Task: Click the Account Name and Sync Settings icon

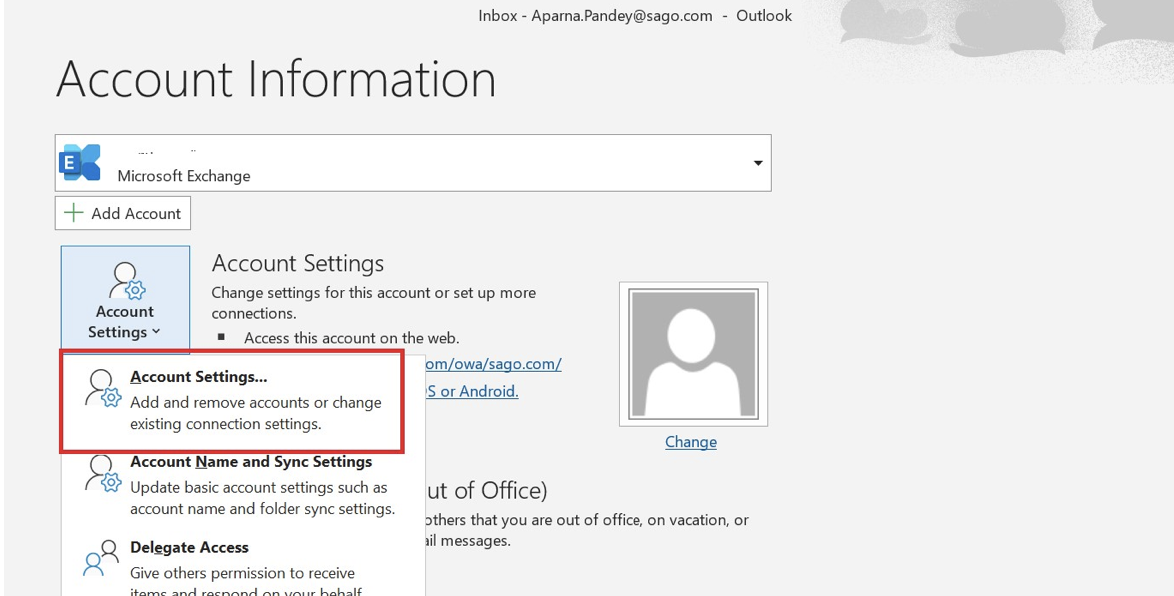Action: (103, 474)
